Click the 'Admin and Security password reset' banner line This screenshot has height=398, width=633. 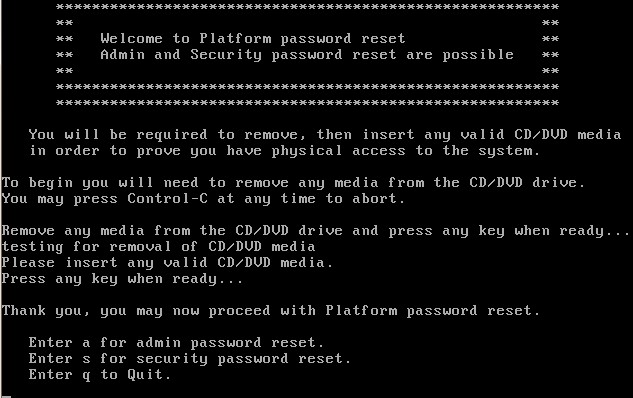tap(307, 55)
